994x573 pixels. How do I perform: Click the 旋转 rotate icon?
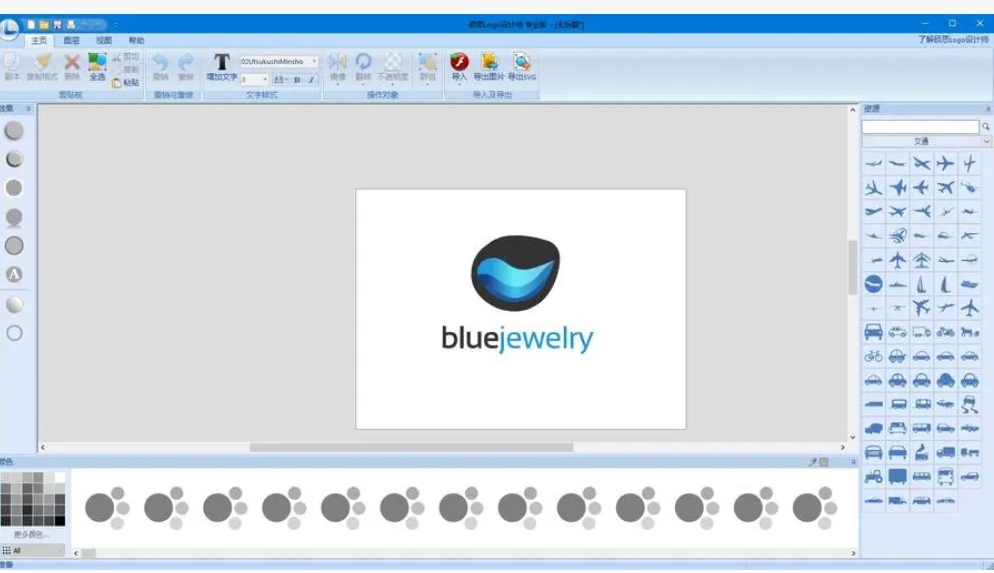click(363, 61)
